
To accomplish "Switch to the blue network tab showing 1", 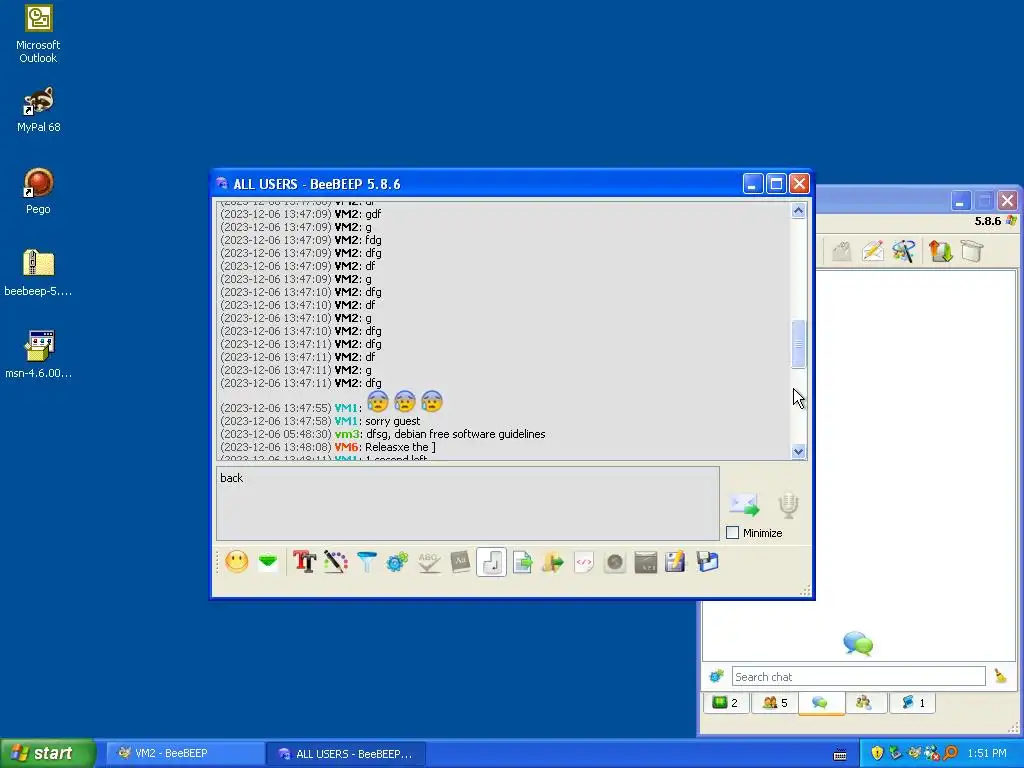I will 912,703.
